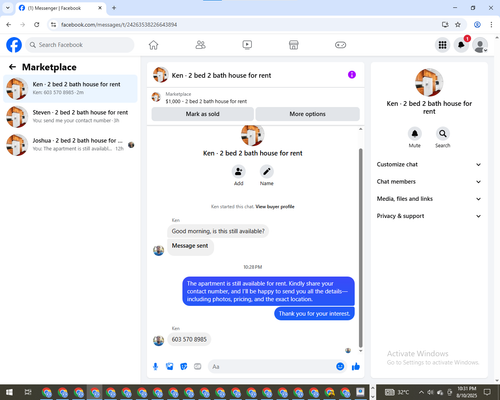Open the tab search dropdown in Chrome
This screenshot has width=500, height=400.
8,8
